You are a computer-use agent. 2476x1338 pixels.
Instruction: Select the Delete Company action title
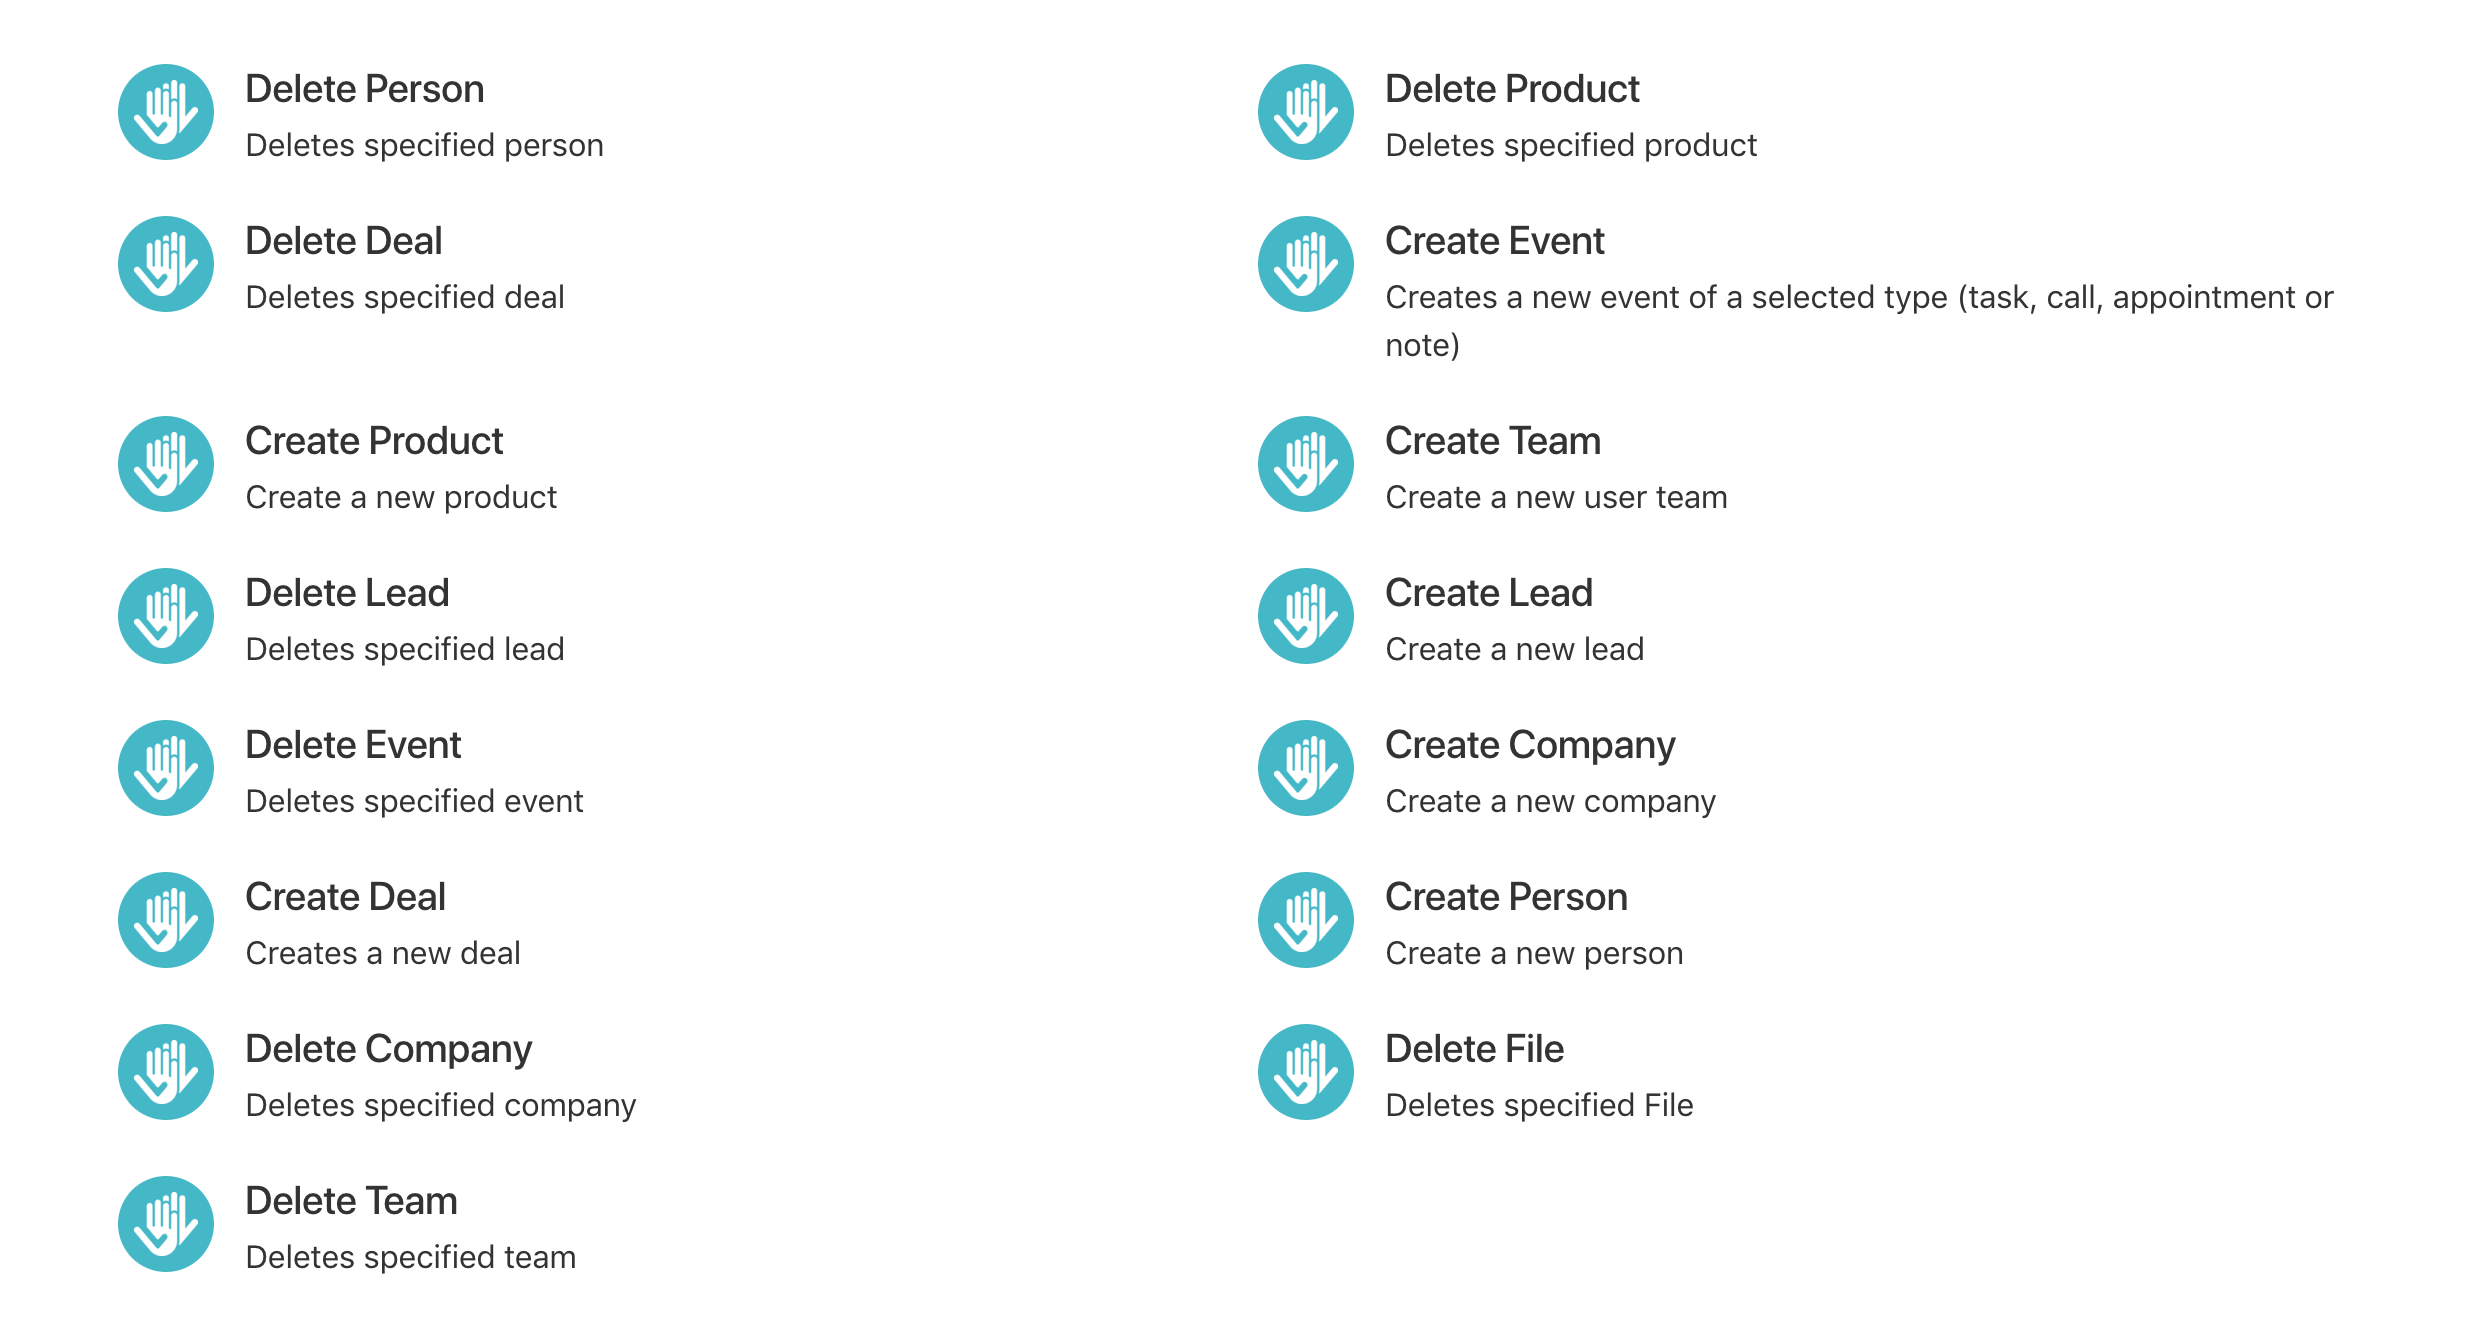pos(389,1050)
